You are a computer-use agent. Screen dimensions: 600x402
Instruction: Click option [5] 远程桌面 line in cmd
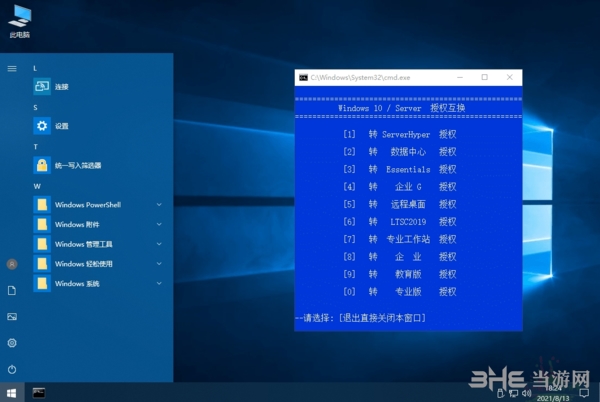tap(399, 204)
